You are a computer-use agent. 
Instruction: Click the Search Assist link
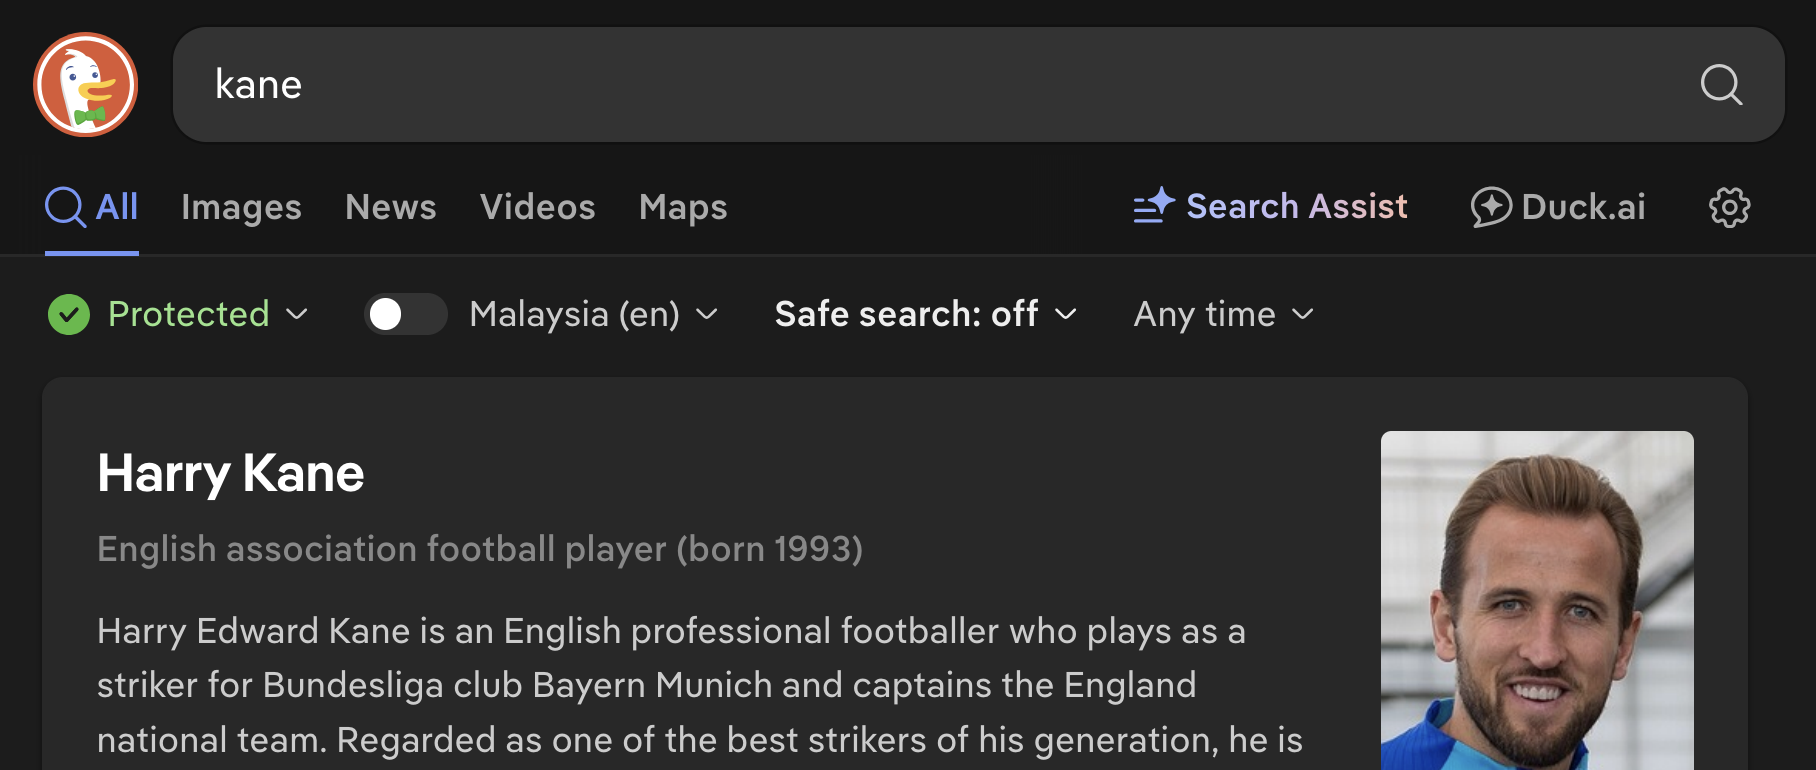pos(1296,206)
